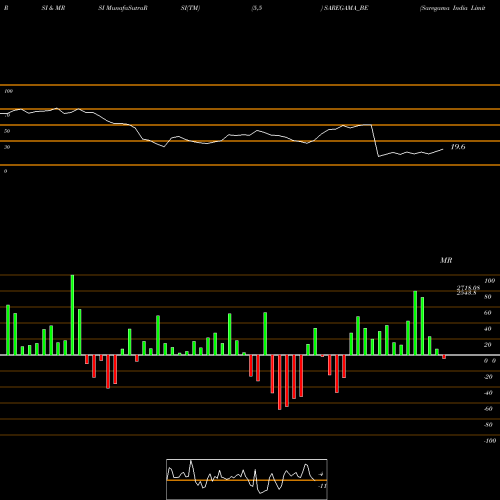Click the 20 label on MR axis
The height and width of the screenshot is (500, 500).
click(x=488, y=345)
